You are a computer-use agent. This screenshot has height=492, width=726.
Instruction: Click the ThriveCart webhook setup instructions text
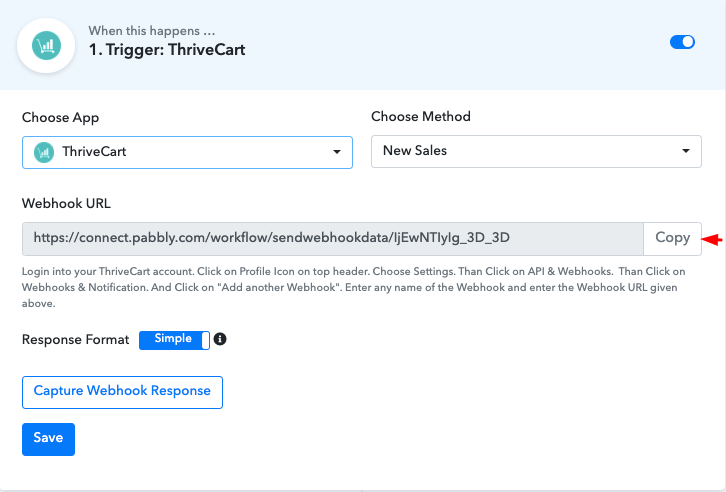pos(354,287)
